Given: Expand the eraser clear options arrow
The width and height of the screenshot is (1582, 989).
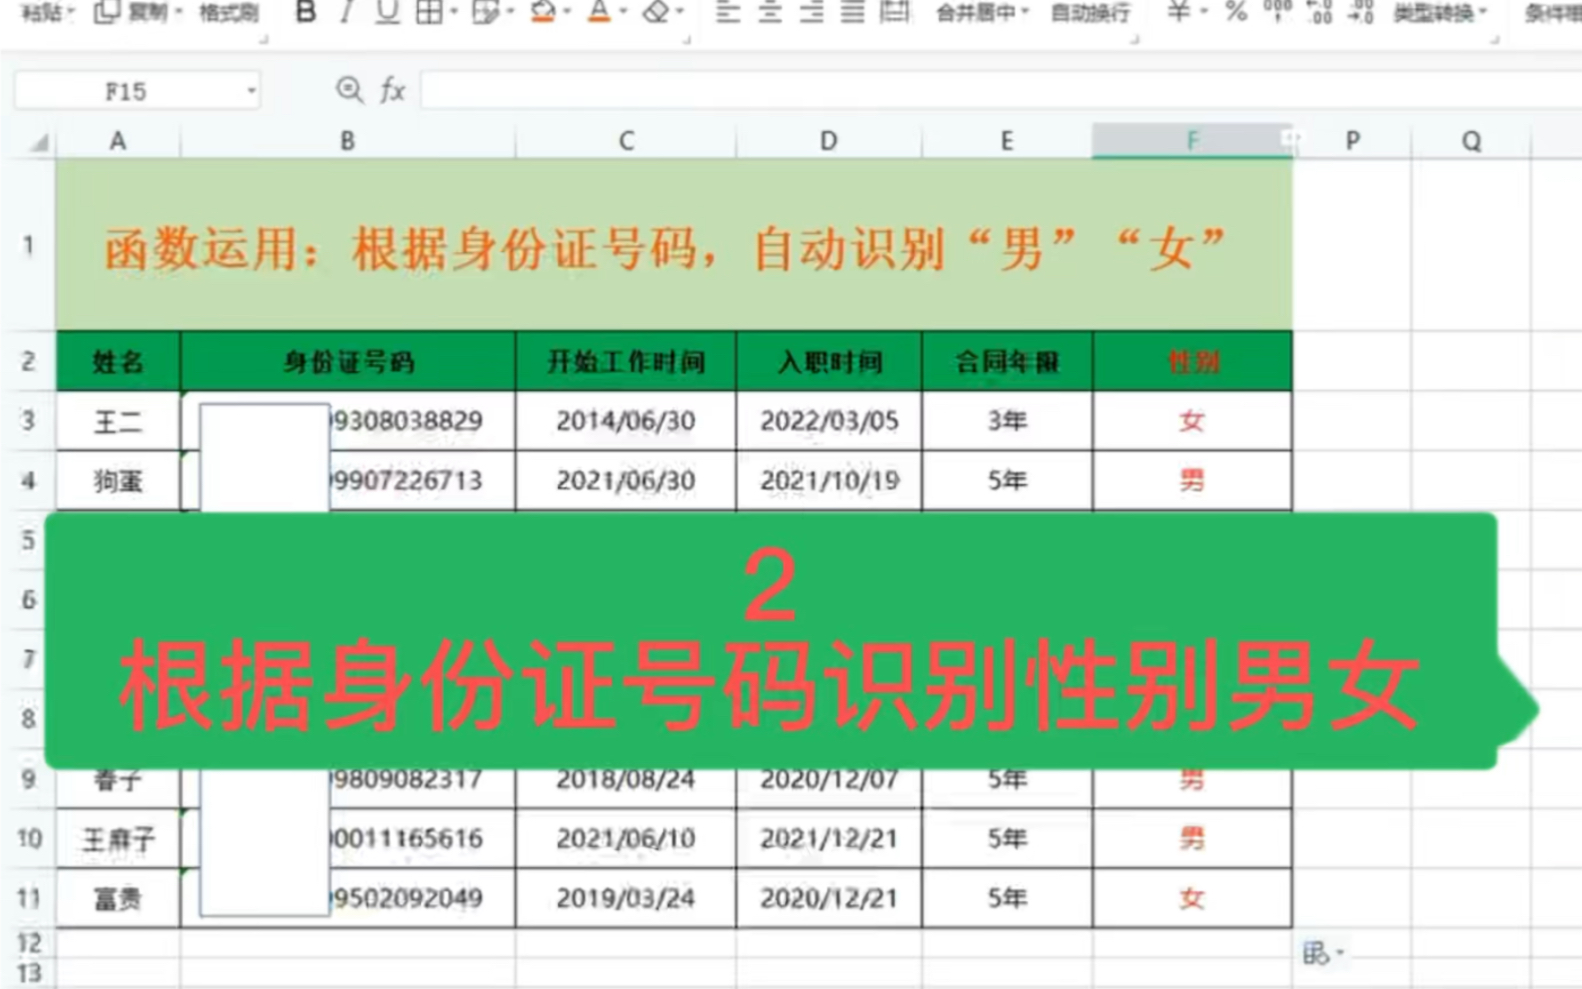Looking at the screenshot, I should click(681, 12).
